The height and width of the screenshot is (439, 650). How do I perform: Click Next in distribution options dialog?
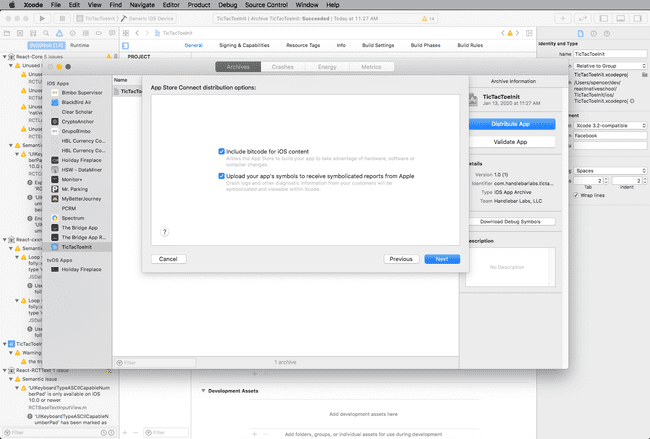click(442, 259)
